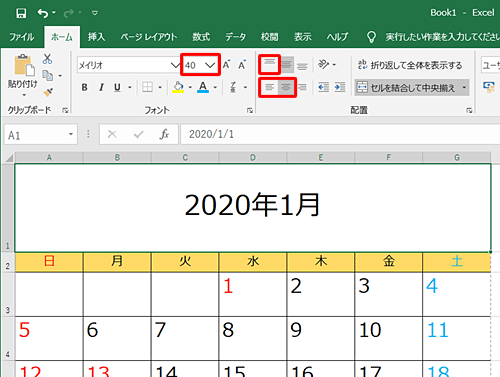Open the borders dropdown arrow
This screenshot has height=377, width=500.
pos(160,87)
